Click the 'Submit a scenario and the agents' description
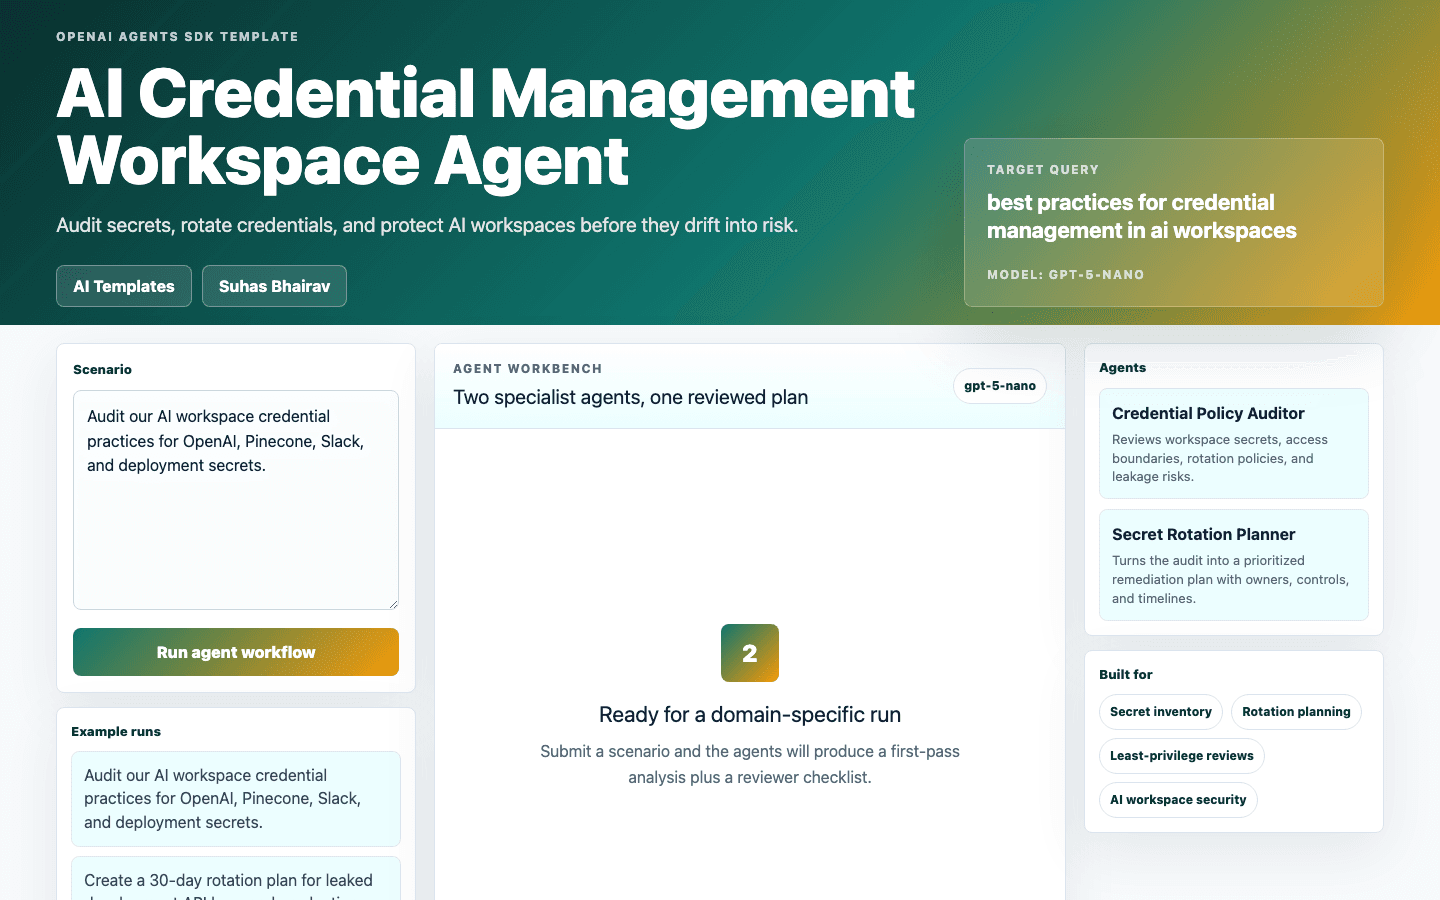Viewport: 1440px width, 900px height. pos(750,764)
